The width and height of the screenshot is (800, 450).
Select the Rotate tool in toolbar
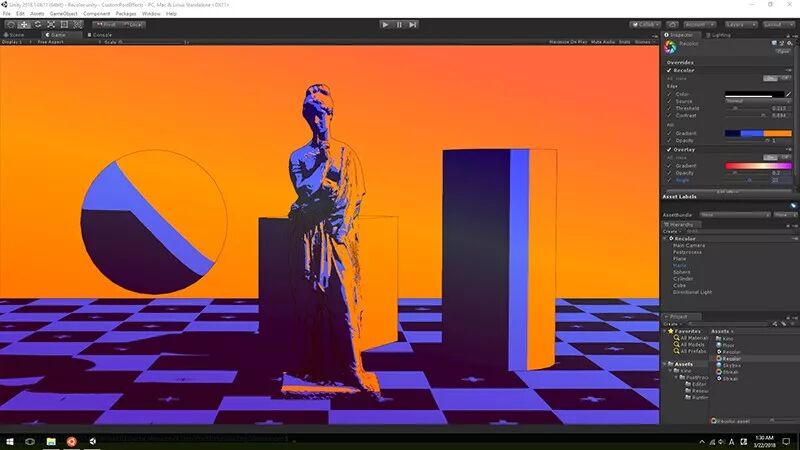(38, 24)
